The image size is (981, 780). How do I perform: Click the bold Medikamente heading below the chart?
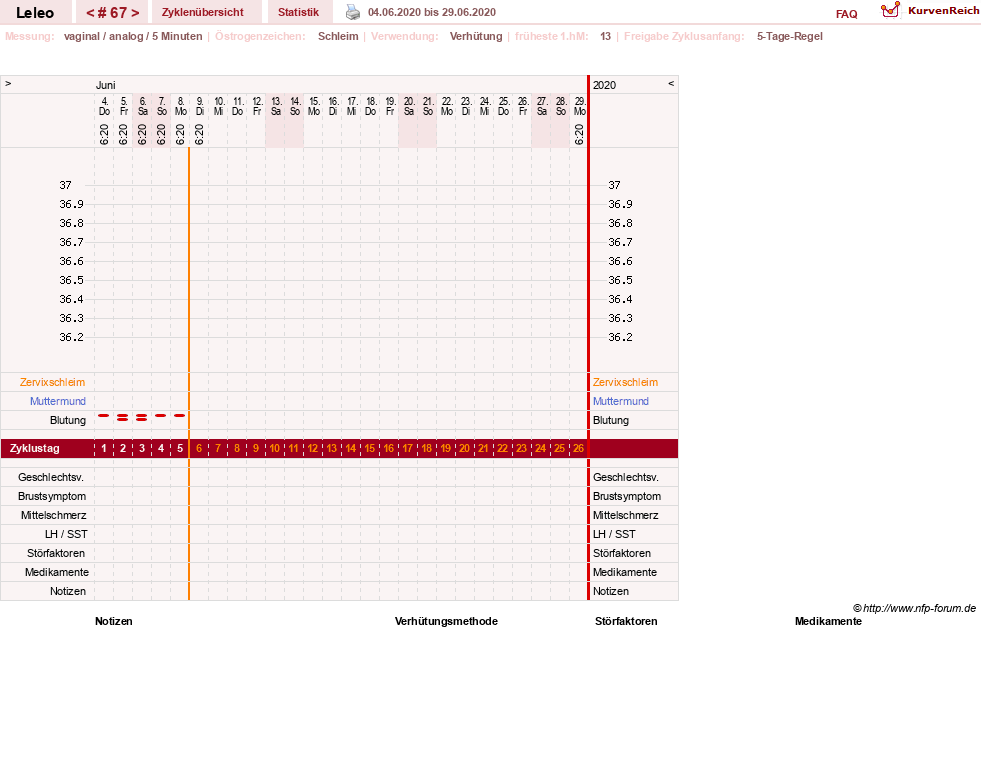tap(828, 621)
